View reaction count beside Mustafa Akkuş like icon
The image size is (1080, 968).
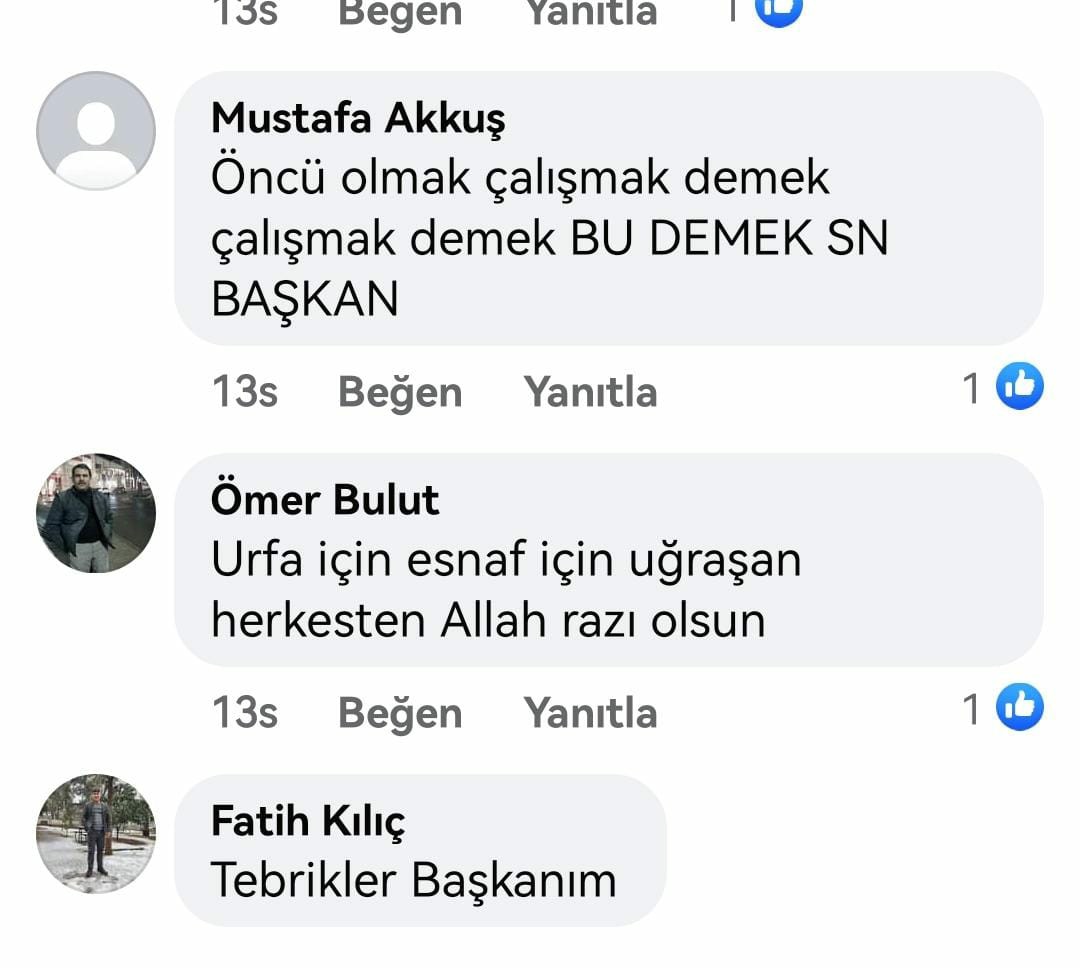[971, 389]
